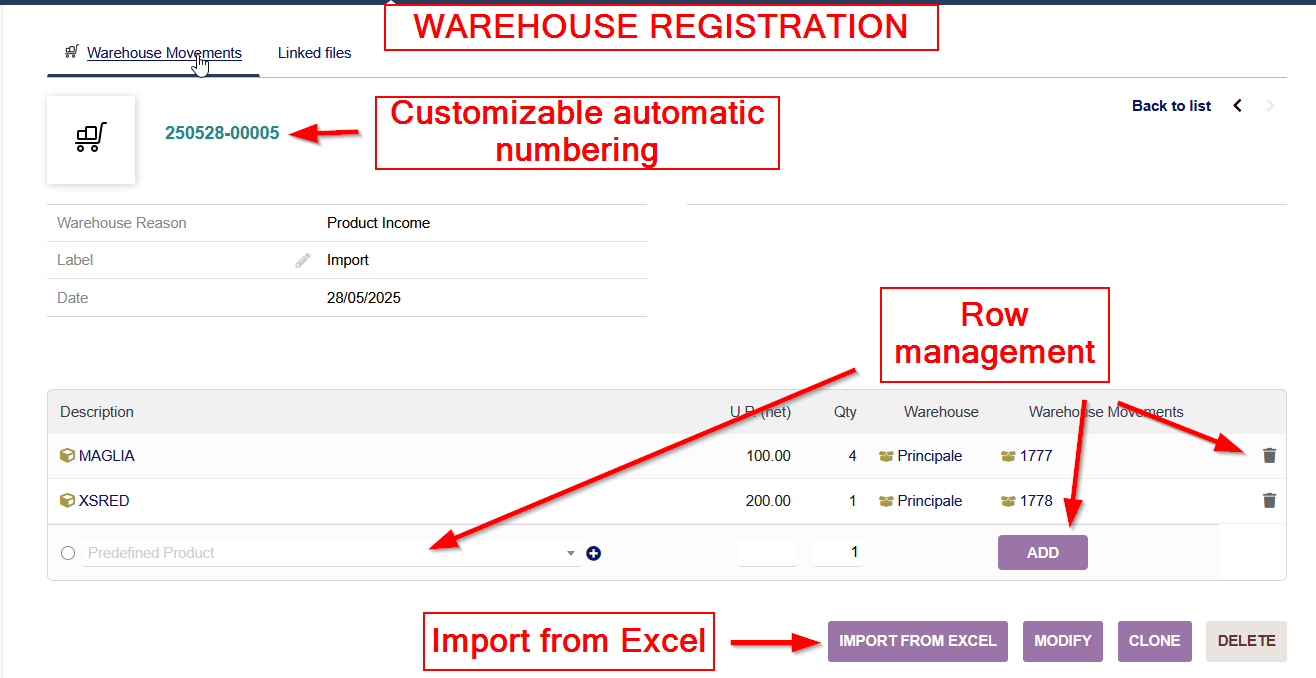This screenshot has width=1316, height=678.
Task: Click the DELETE button
Action: tap(1247, 641)
